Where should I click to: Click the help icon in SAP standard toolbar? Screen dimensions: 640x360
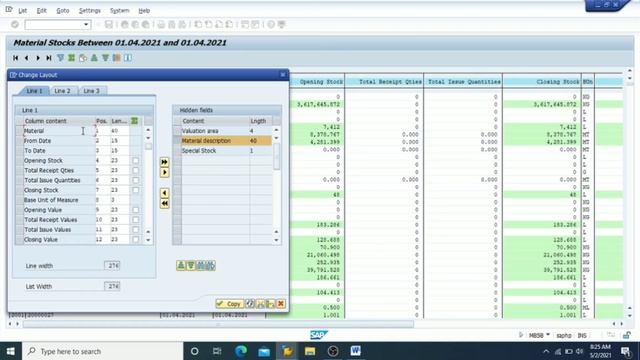click(271, 24)
